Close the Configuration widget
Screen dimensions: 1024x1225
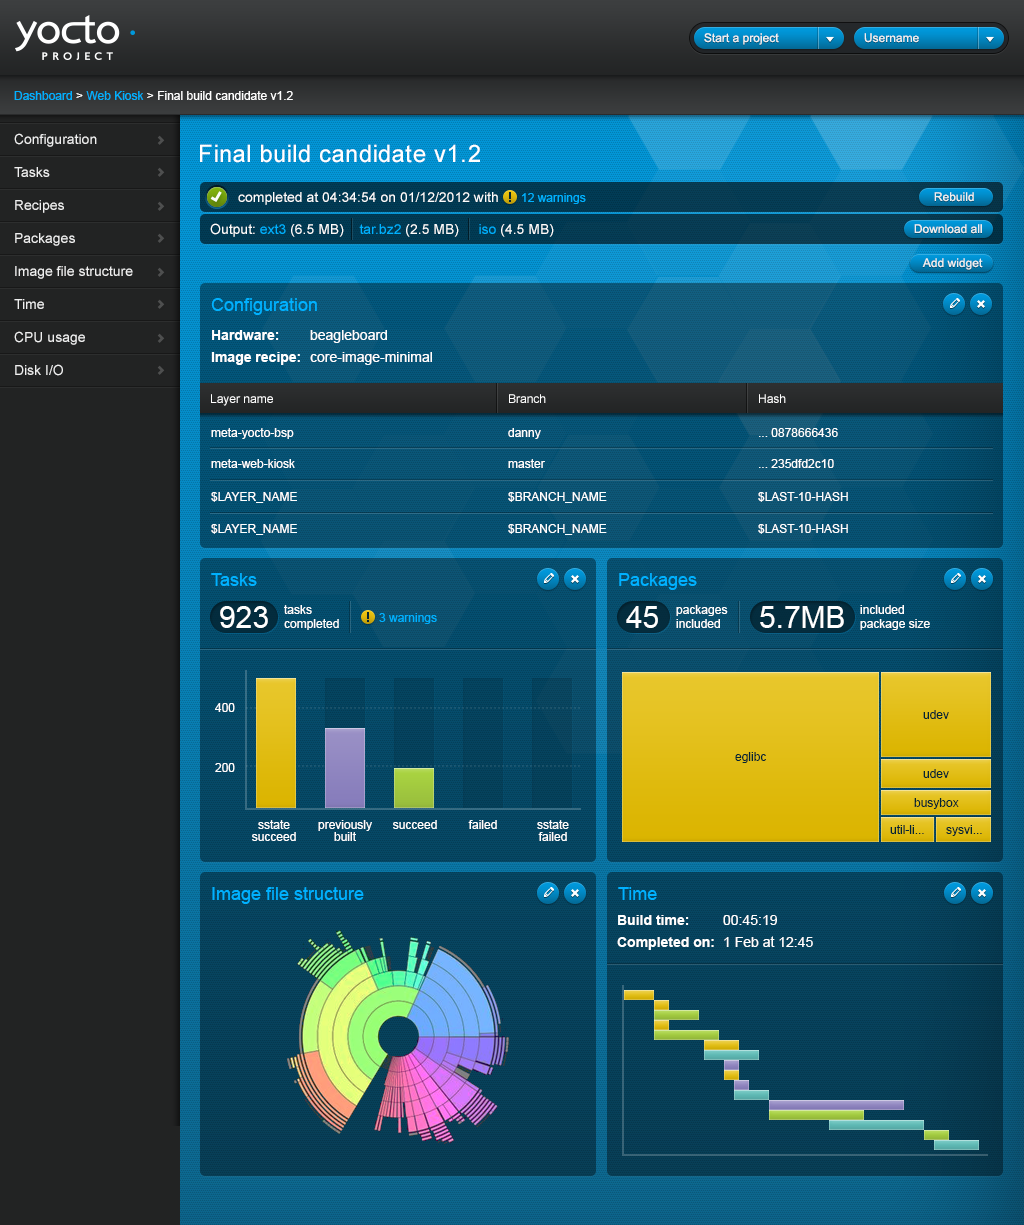[981, 303]
